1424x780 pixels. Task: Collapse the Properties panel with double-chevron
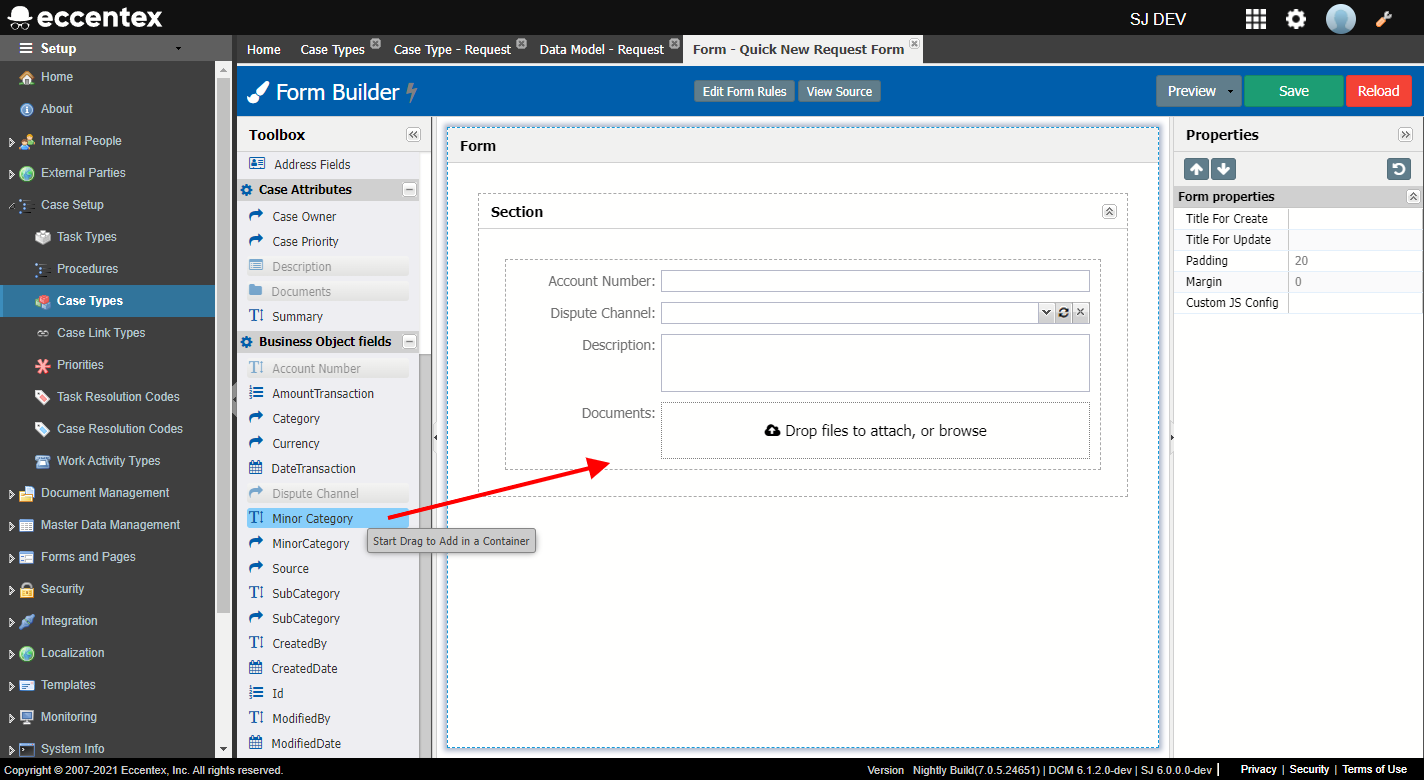coord(1405,135)
